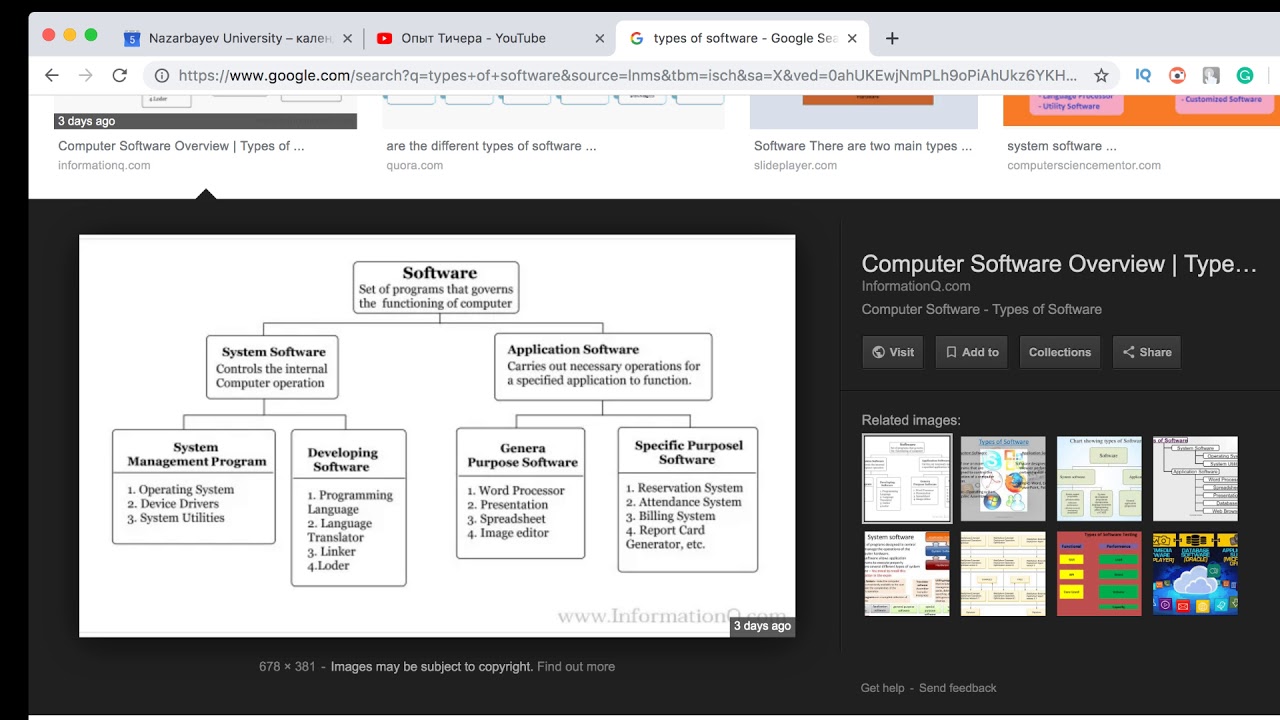
Task: Open related green chart of software types
Action: coord(1099,479)
